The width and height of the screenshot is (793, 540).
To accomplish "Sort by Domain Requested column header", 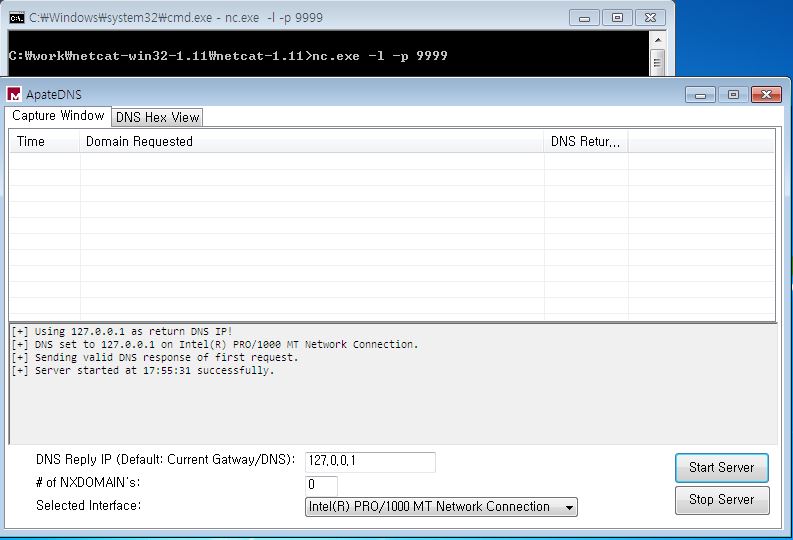I will point(312,142).
